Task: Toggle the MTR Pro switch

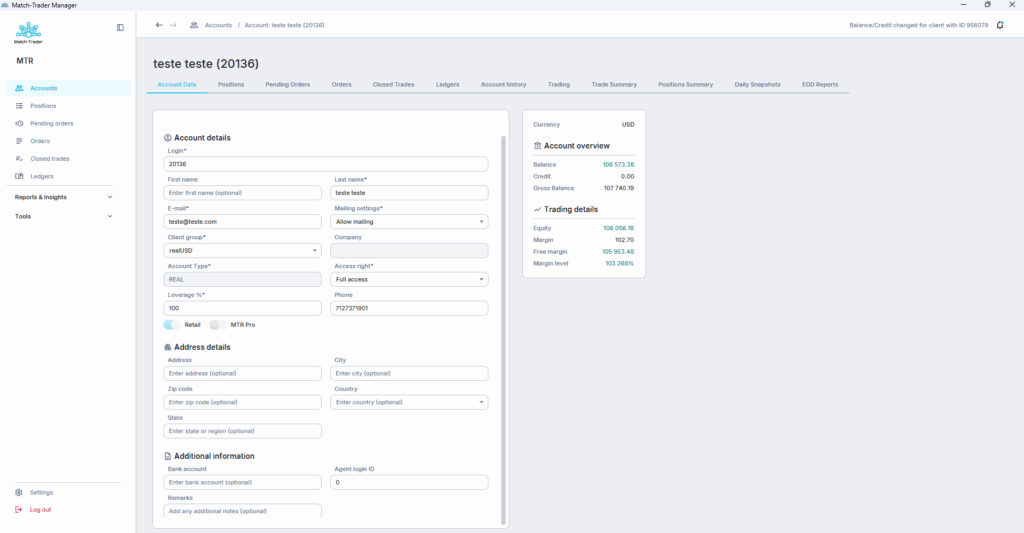Action: coord(217,325)
